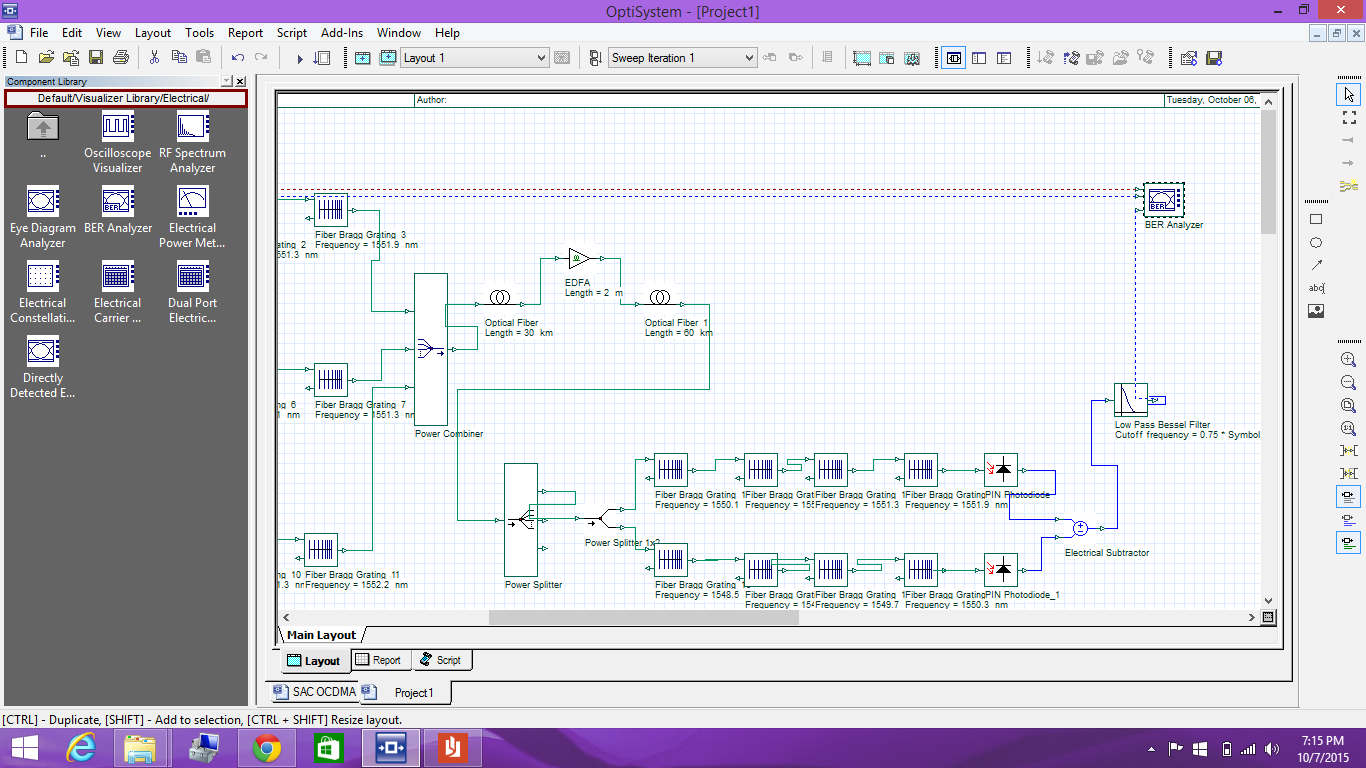Viewport: 1366px width, 768px height.
Task: Click the Low Pass Bessel Filter block
Action: [1131, 400]
